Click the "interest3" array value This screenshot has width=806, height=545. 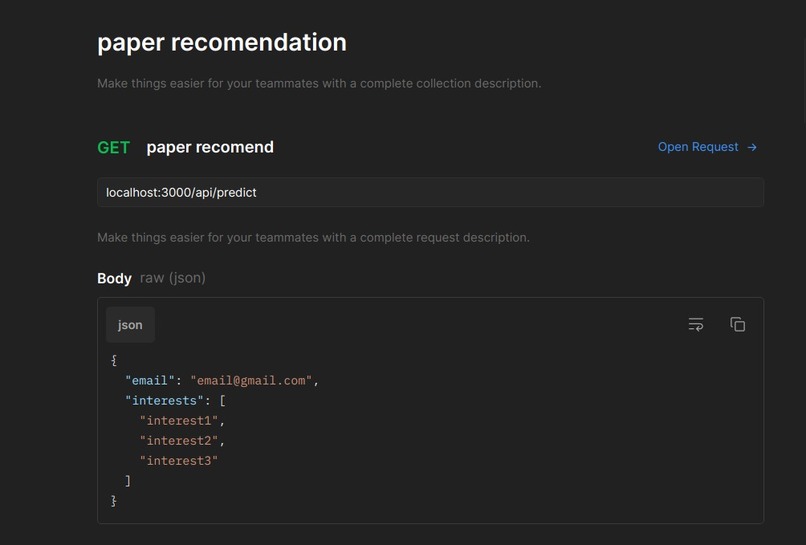coord(179,461)
